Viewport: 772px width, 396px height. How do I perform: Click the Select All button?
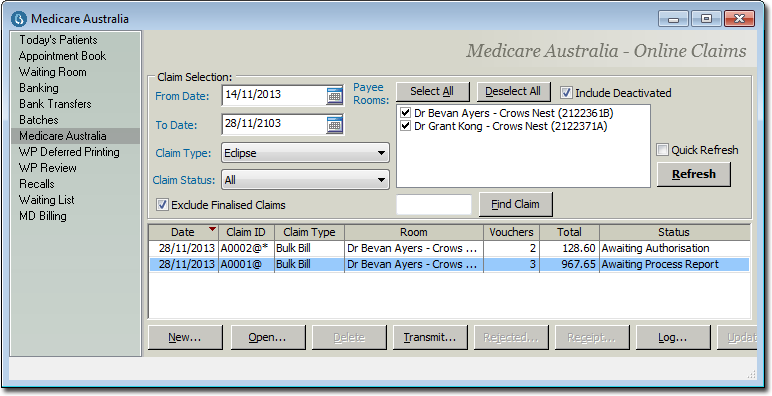432,92
